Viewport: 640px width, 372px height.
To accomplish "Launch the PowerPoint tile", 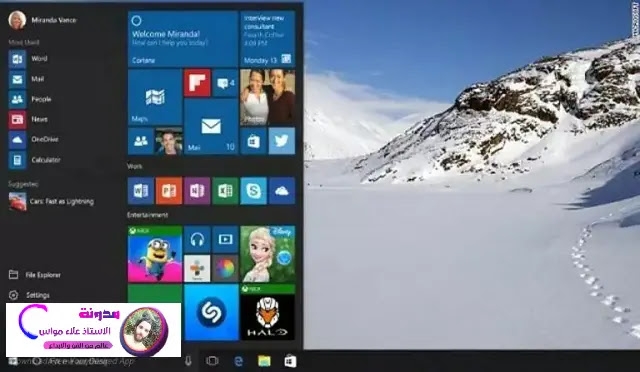I will point(169,191).
